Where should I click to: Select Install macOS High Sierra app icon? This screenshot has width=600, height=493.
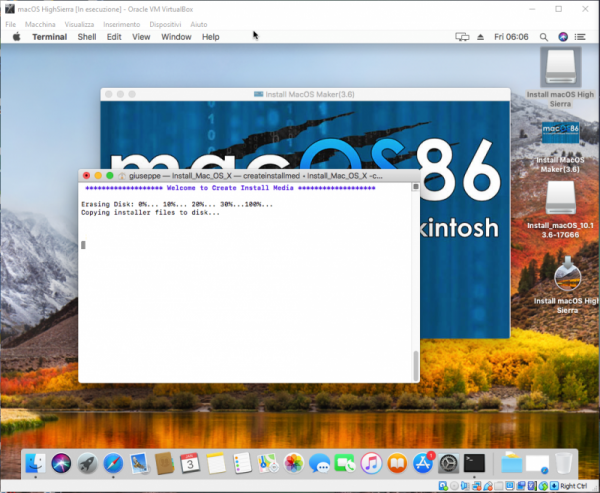568,275
